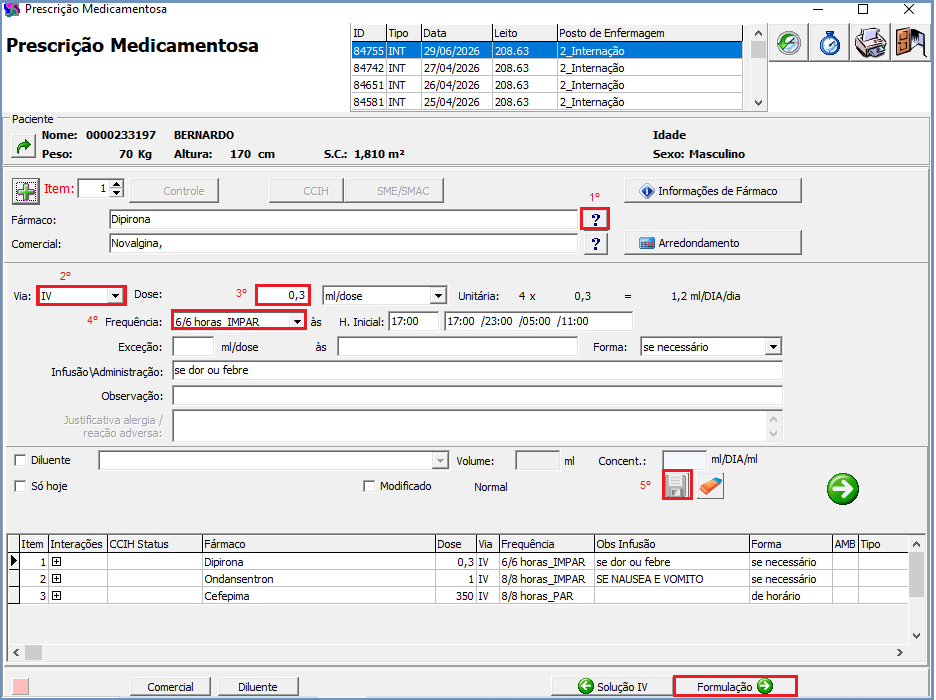Viewport: 936px width, 700px height.
Task: Click the blue stopwatch timer icon
Action: point(829,43)
